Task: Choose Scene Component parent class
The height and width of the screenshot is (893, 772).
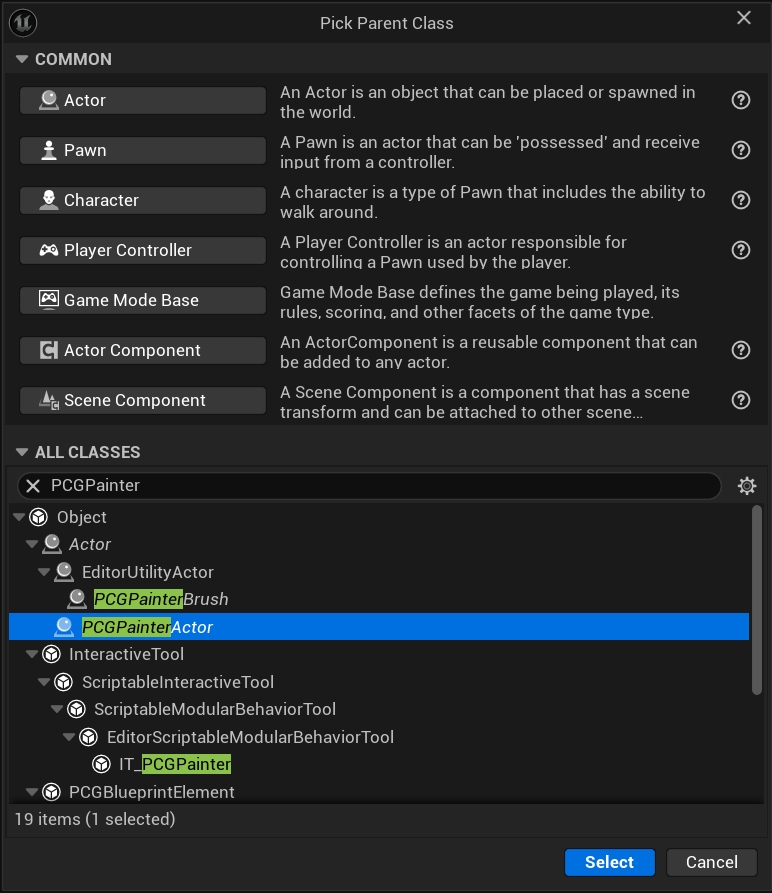Action: tap(143, 400)
